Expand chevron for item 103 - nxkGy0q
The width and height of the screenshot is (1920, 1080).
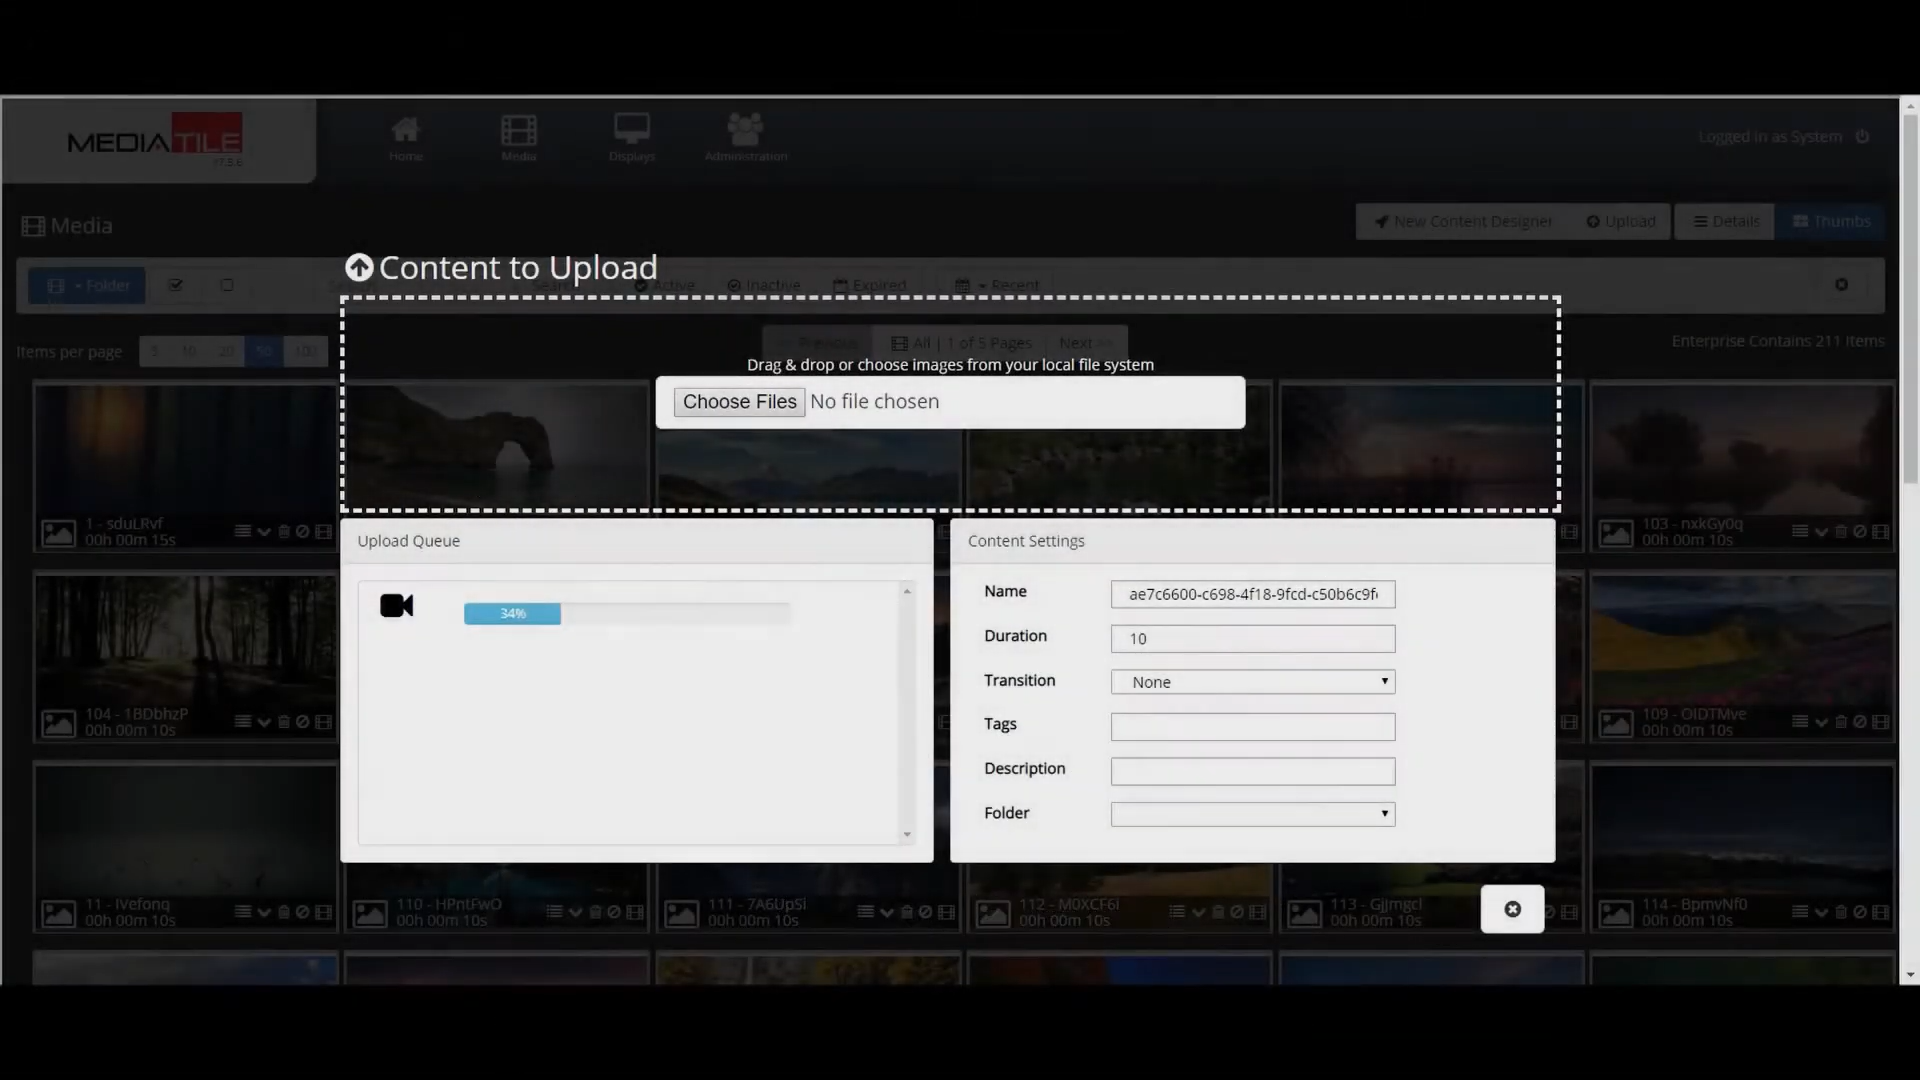click(x=1821, y=532)
